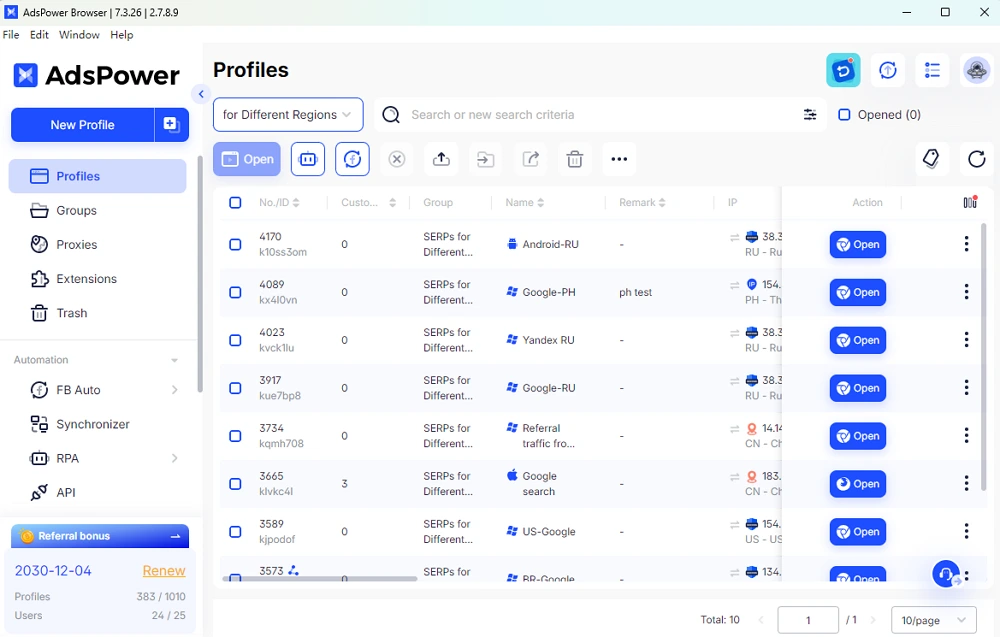Open the Referral traffic profile 3734
This screenshot has height=637, width=1000.
[x=857, y=436]
